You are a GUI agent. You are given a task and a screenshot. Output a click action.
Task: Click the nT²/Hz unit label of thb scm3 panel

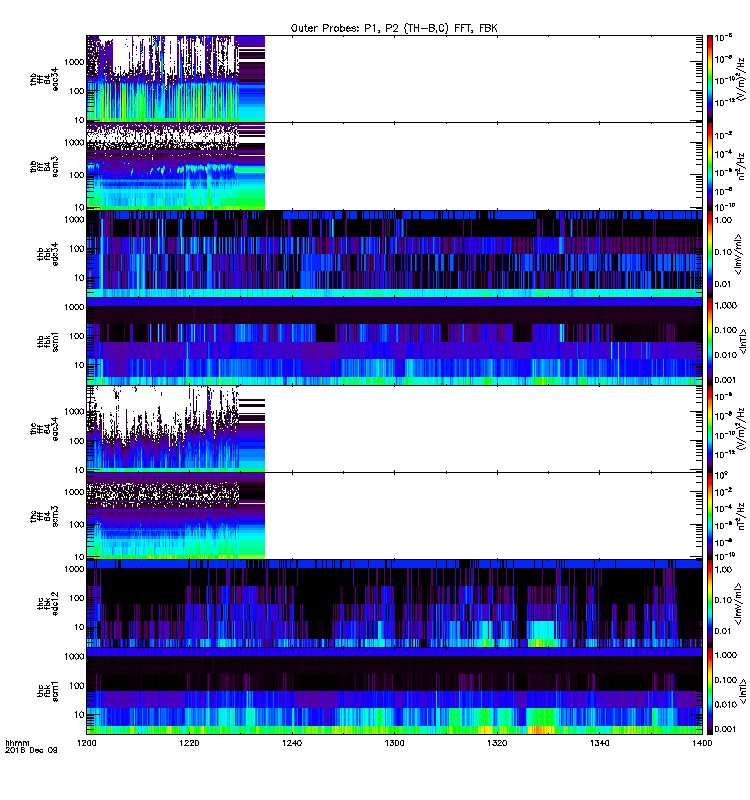741,167
